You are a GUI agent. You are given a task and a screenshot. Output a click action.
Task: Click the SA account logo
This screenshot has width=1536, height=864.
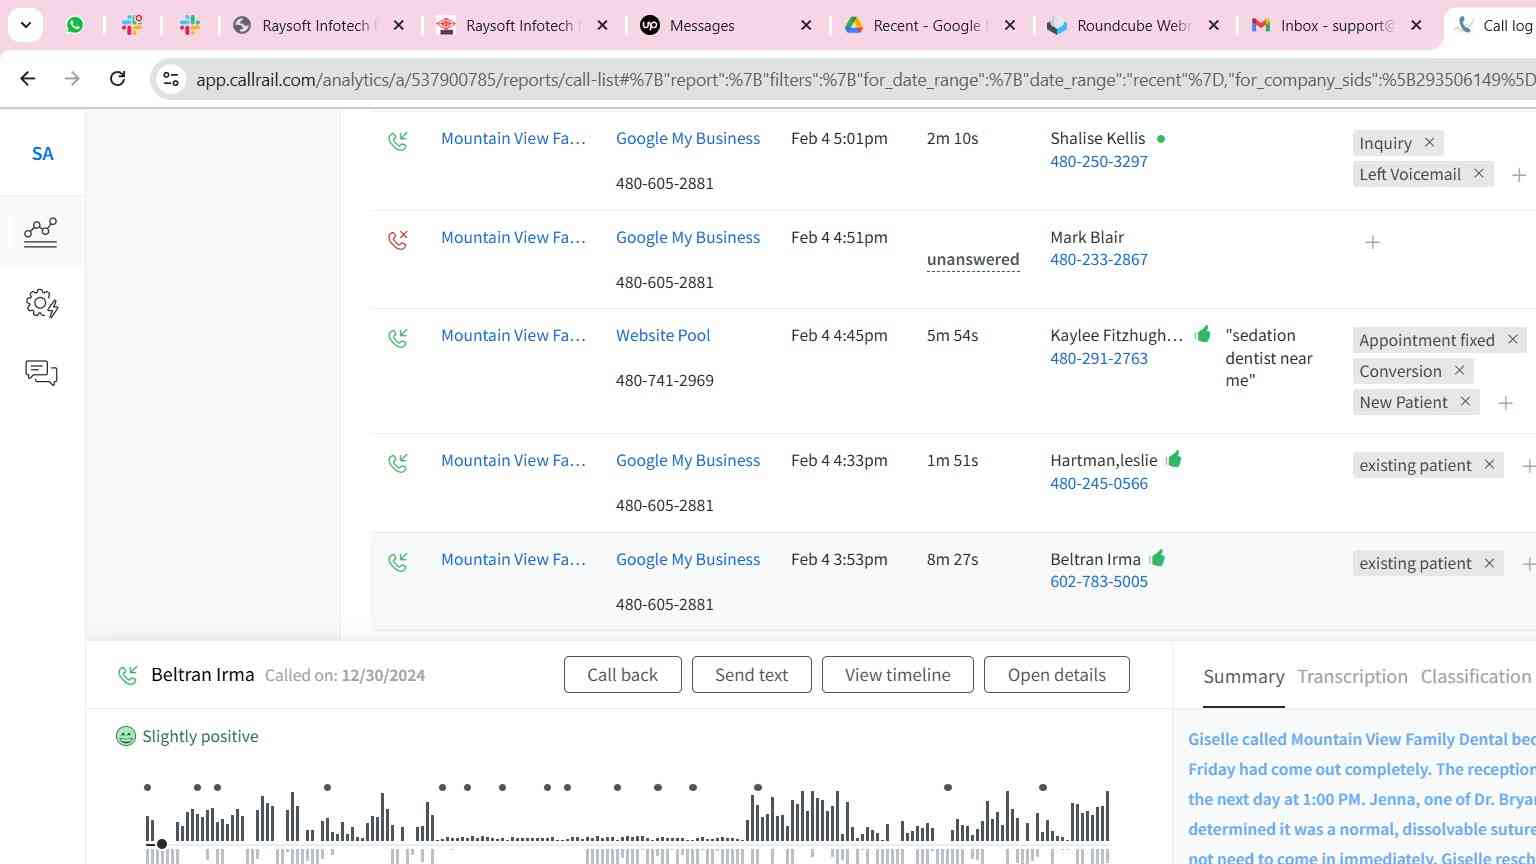click(x=42, y=153)
